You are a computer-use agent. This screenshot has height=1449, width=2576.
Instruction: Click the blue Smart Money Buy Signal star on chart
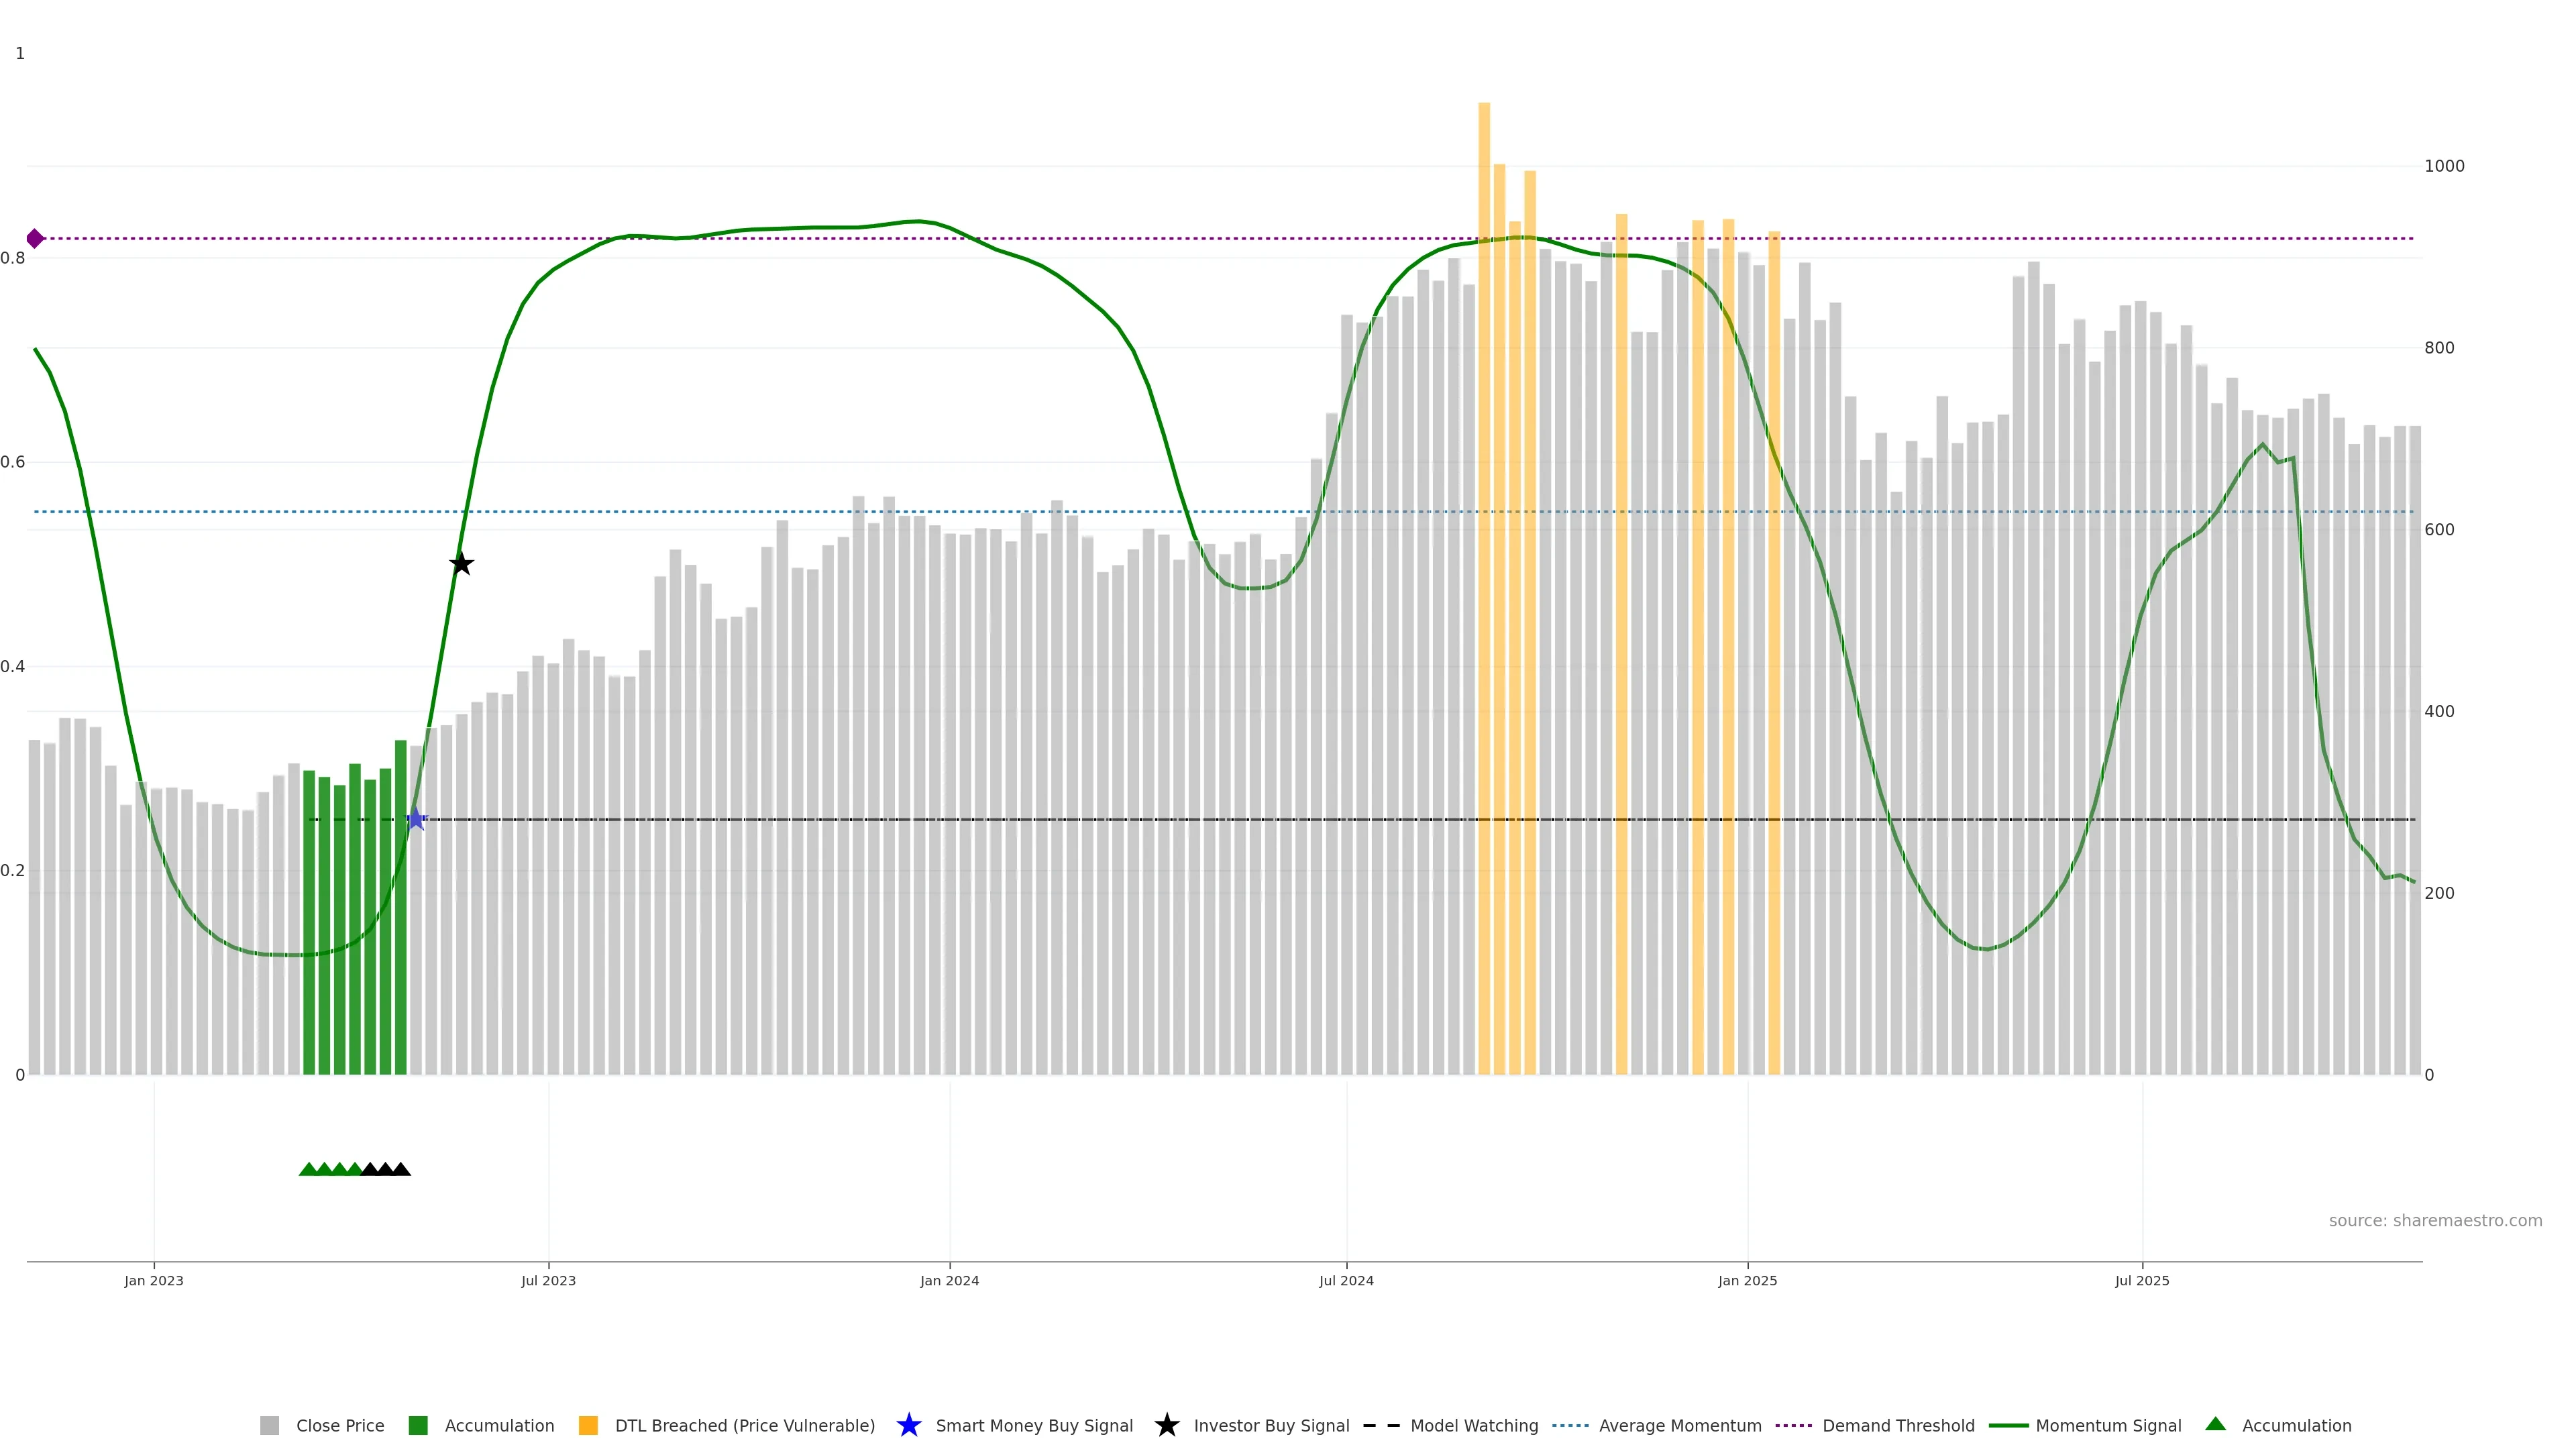416,819
